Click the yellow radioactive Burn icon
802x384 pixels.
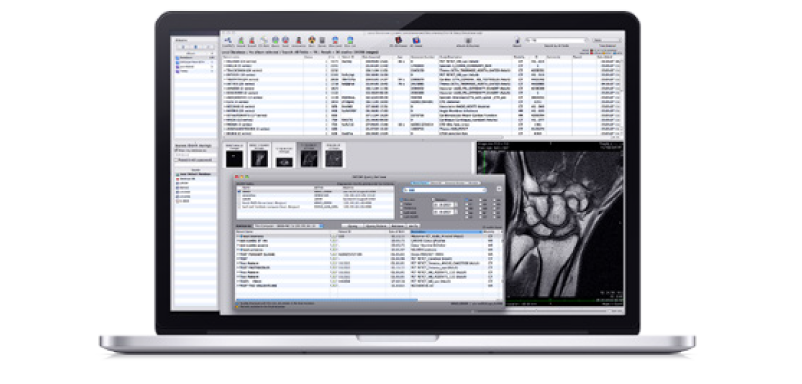311,40
